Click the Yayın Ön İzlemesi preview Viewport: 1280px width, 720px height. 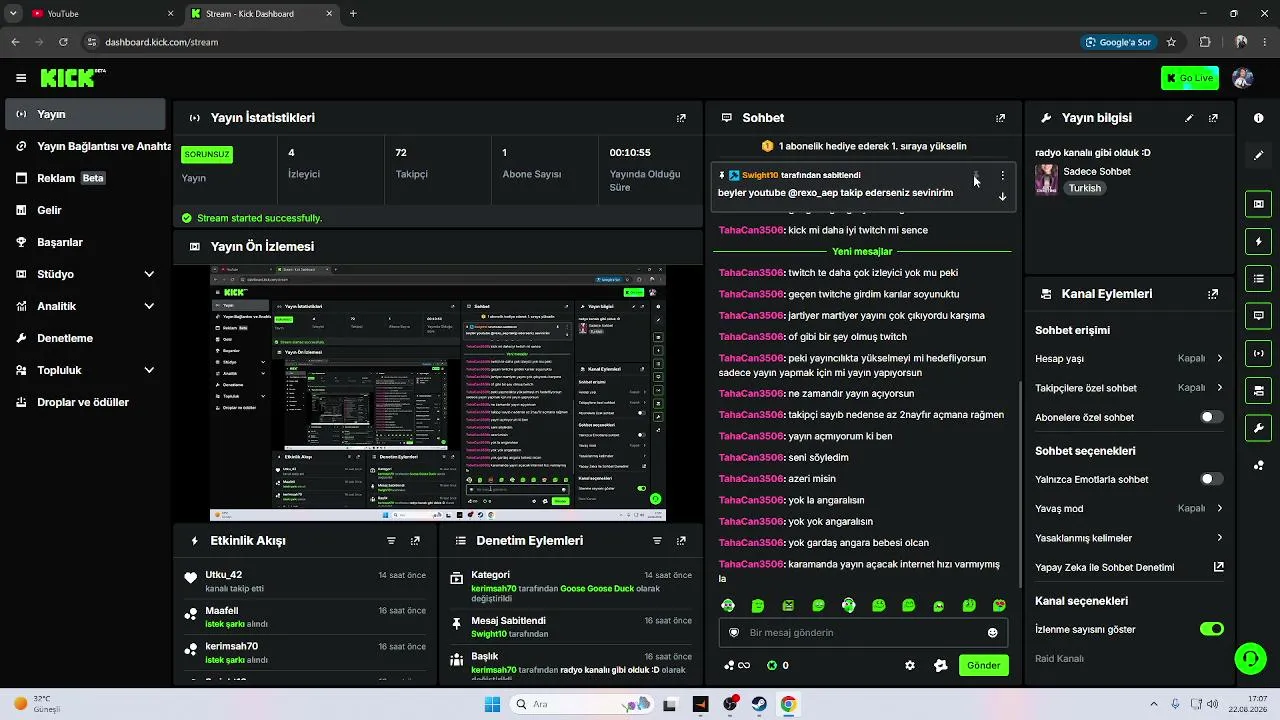coord(438,393)
